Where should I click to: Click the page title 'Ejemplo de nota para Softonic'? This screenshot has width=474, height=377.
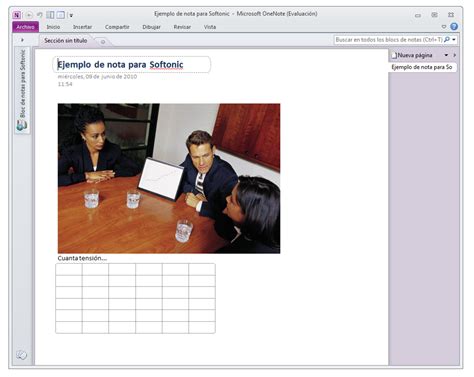point(120,65)
